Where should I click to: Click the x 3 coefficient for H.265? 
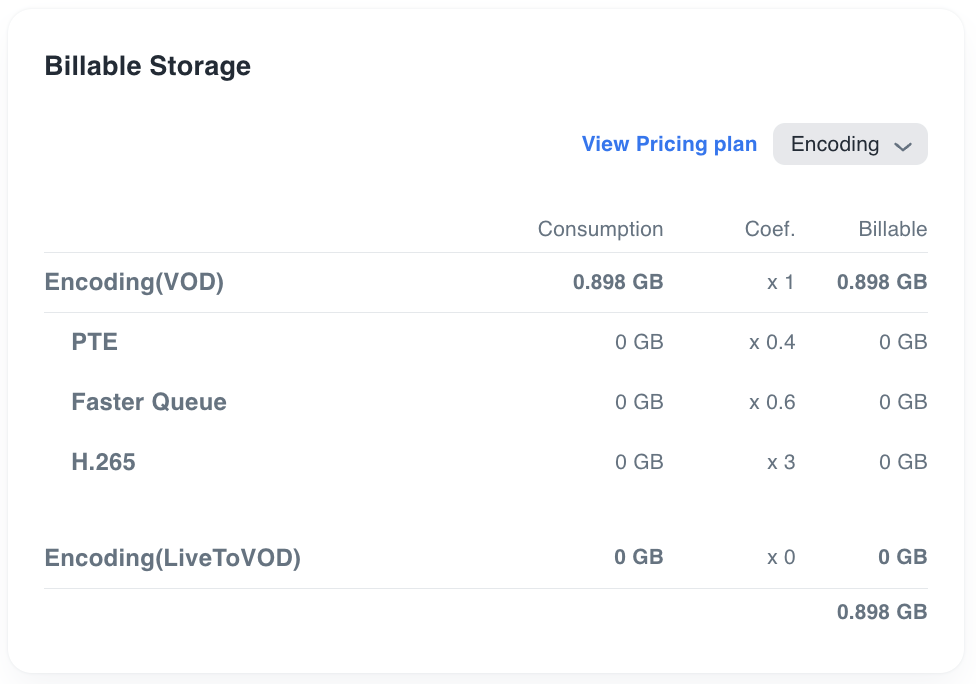781,462
